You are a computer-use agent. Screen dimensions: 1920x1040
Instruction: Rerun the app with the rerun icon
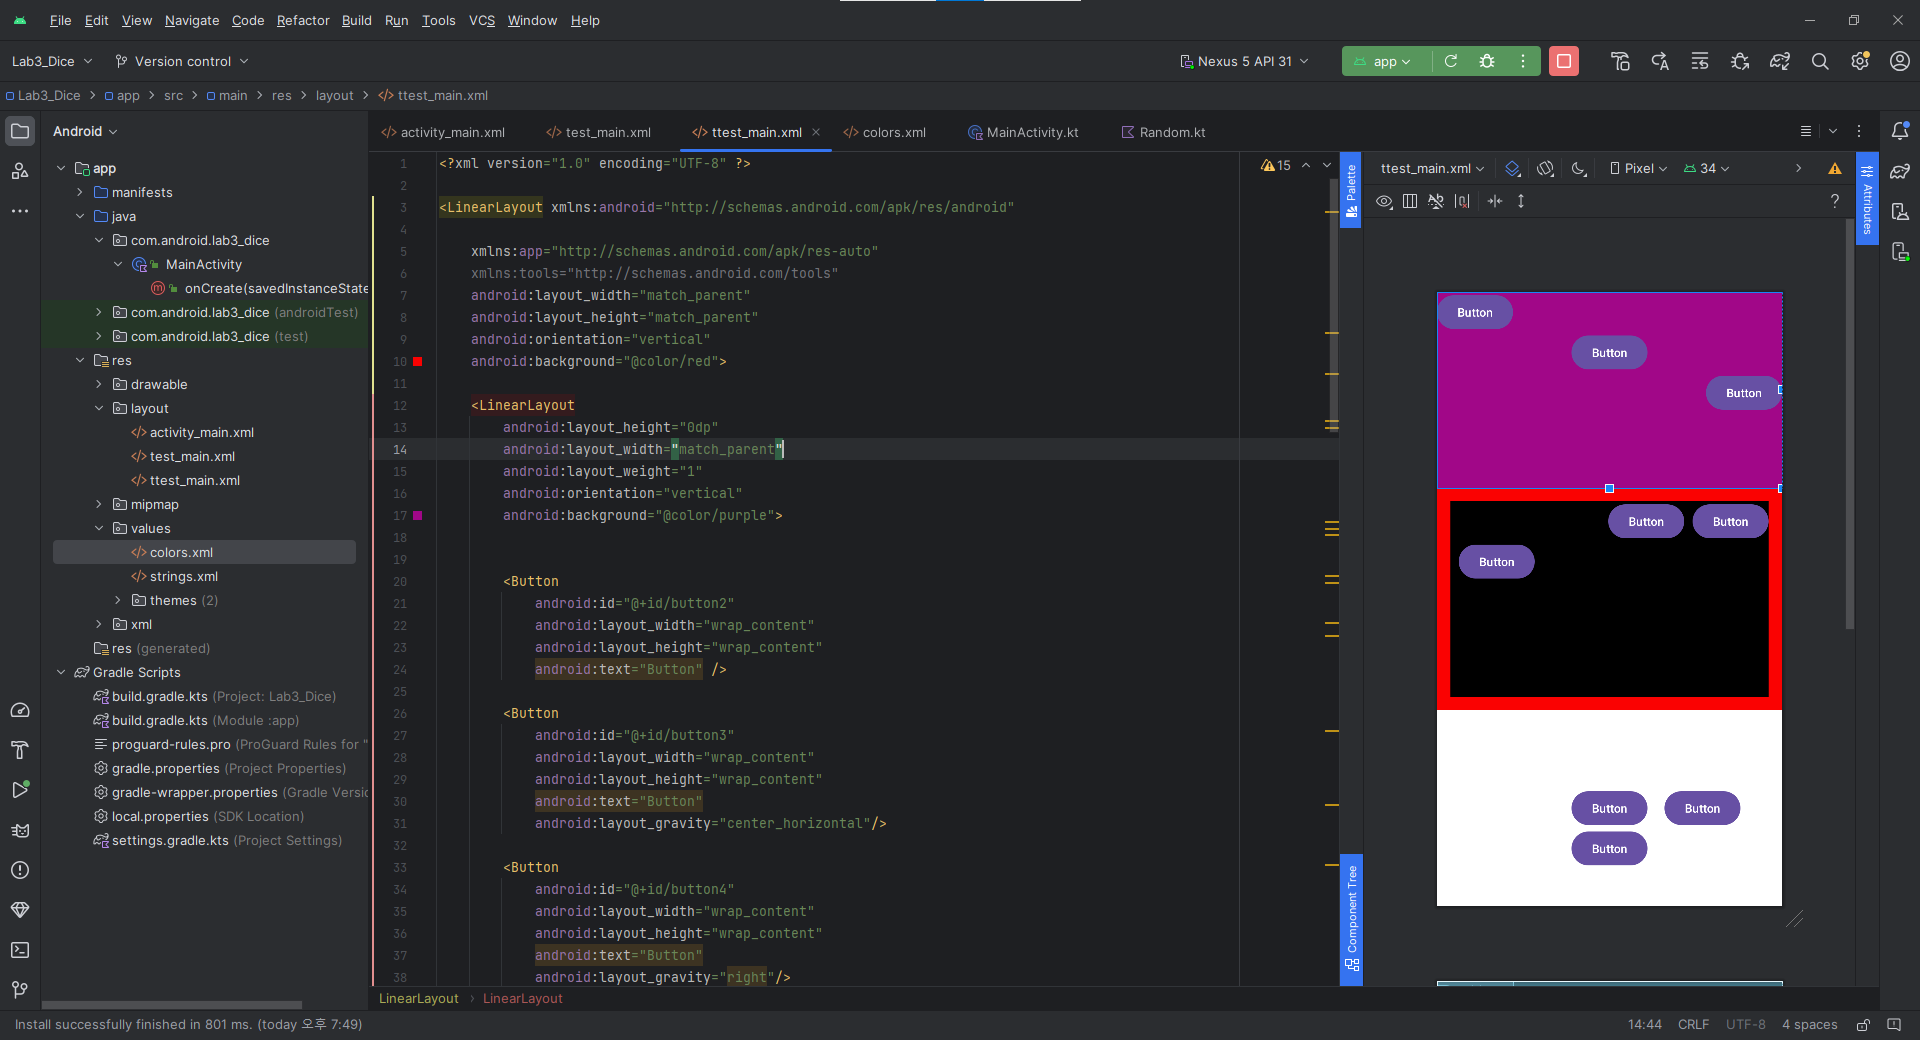coord(1451,61)
